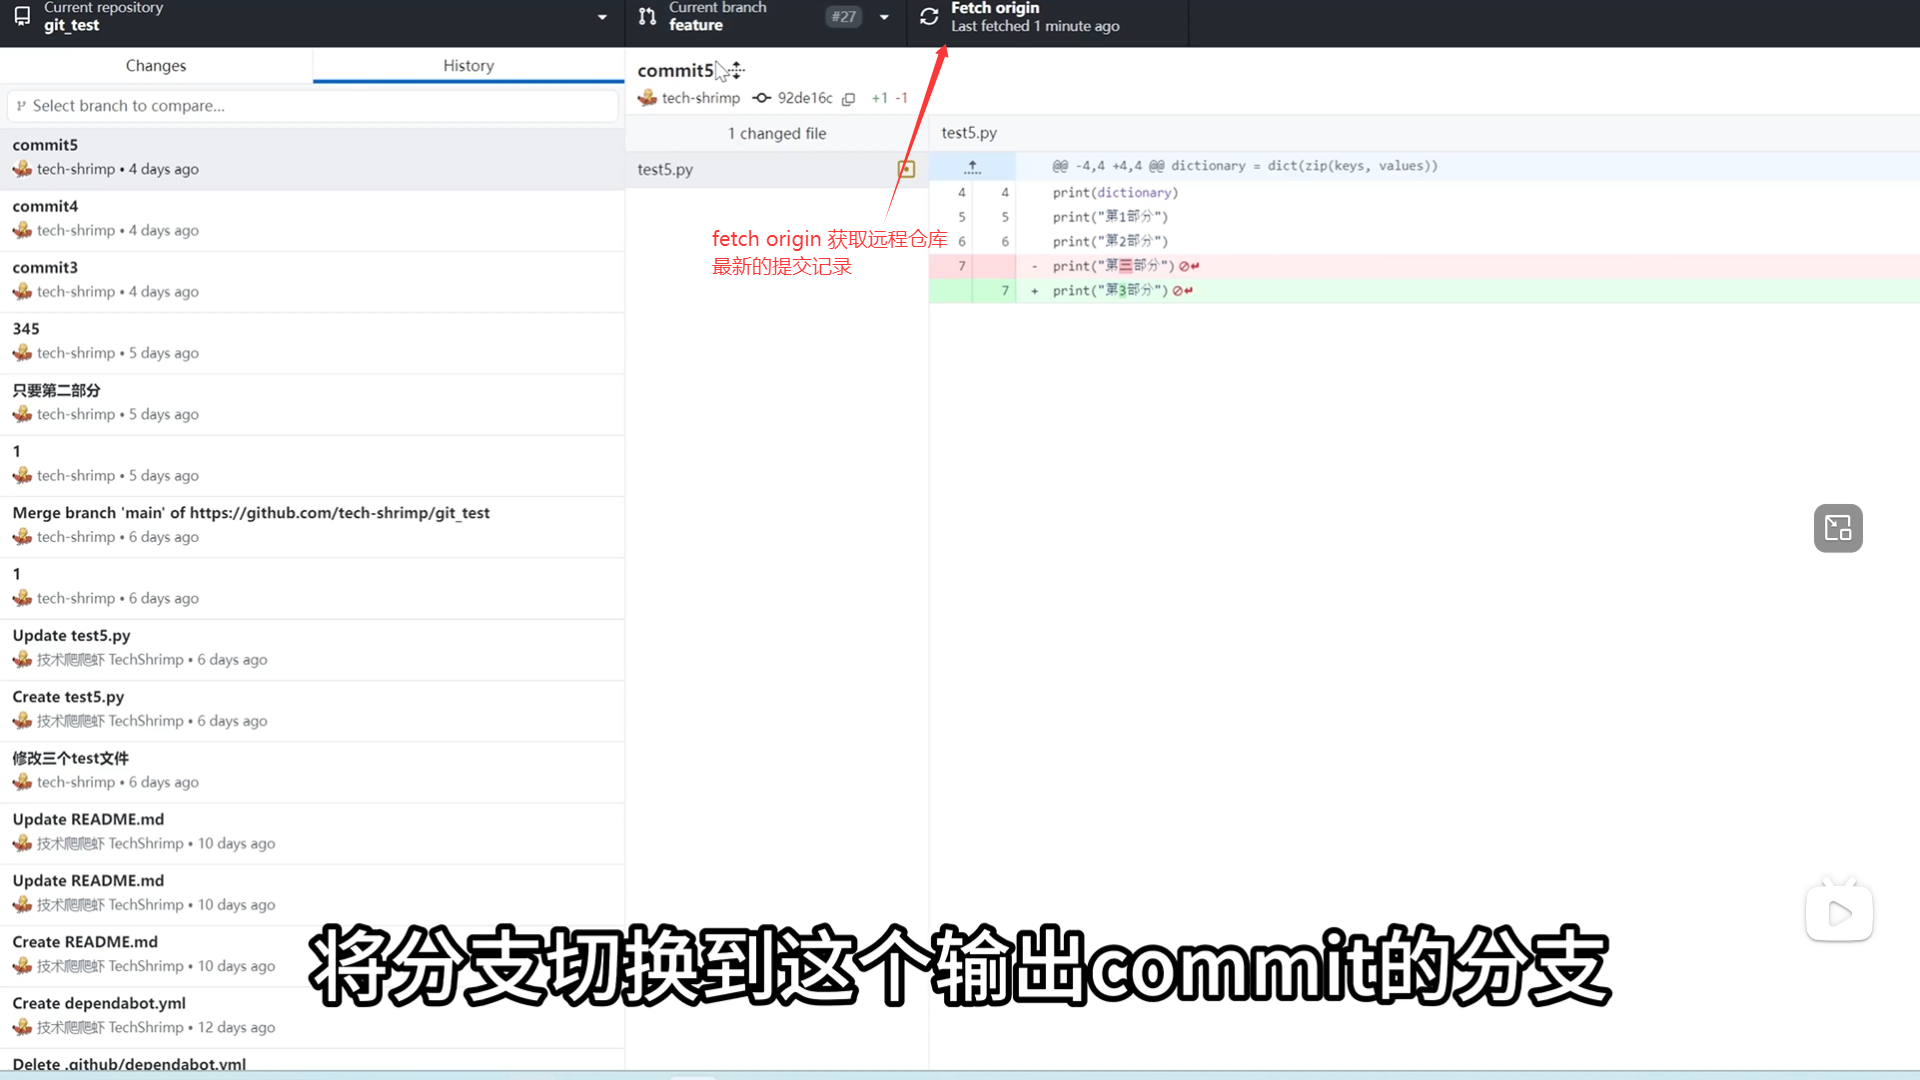
Task: Open the Current repository dropdown arrow
Action: (x=602, y=17)
